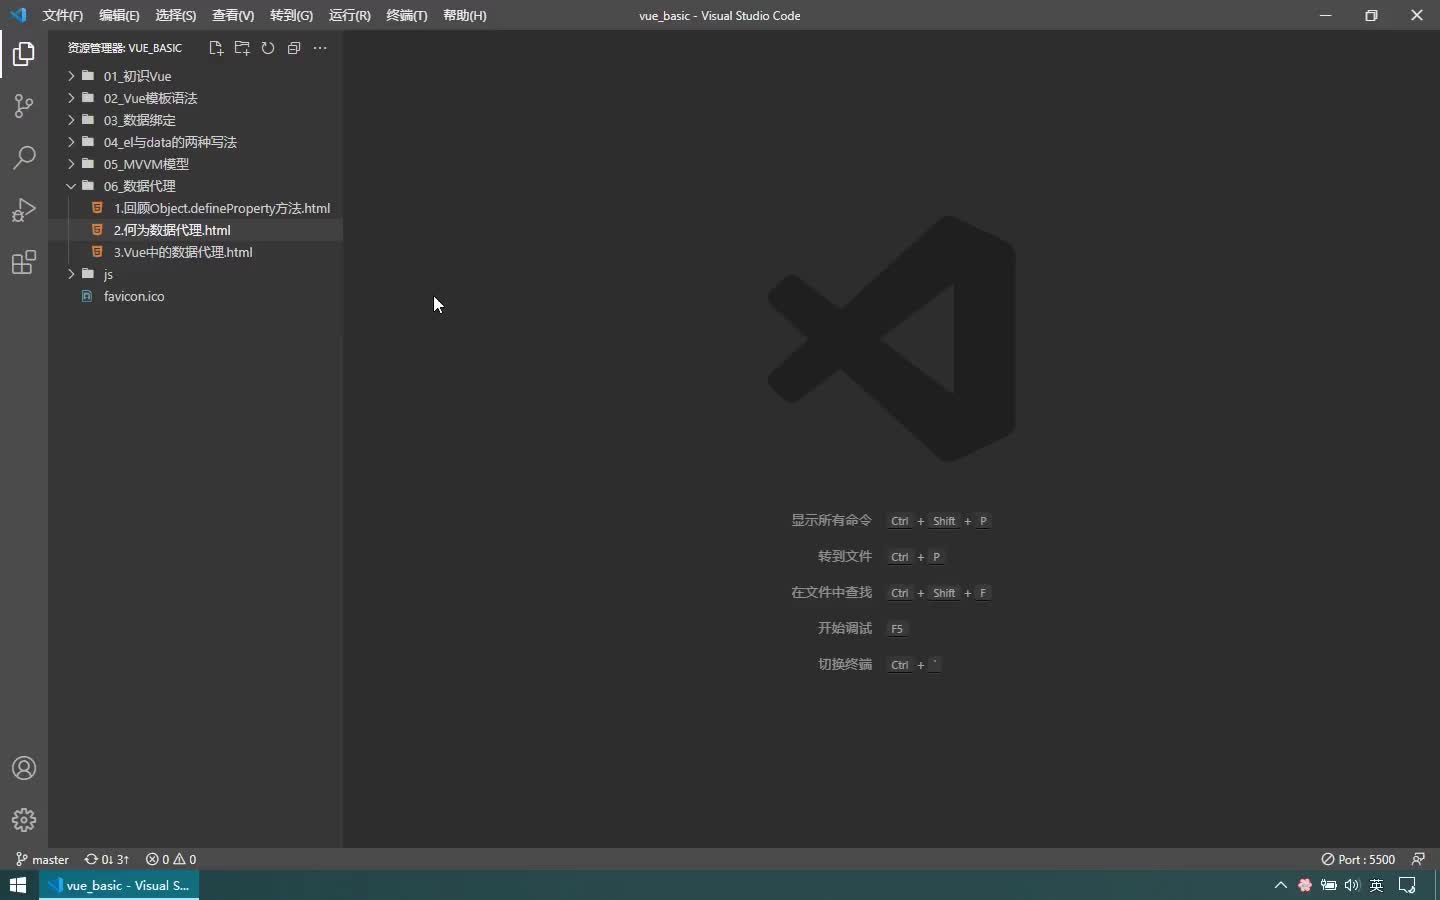Open the Source Control view
1440x900 pixels.
click(24, 106)
